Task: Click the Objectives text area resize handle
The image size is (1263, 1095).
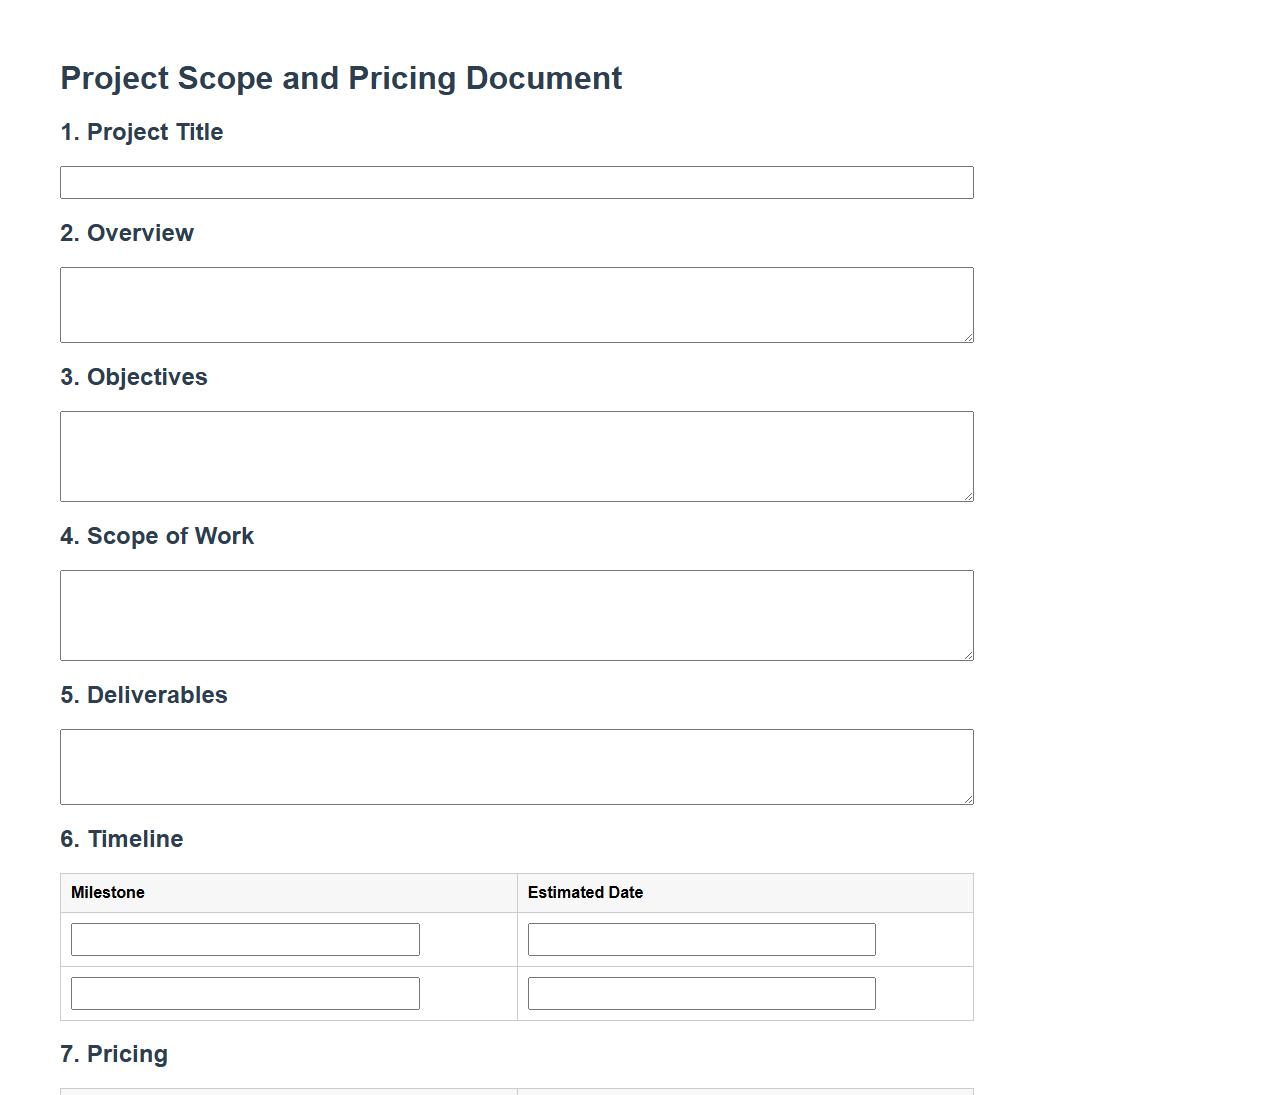Action: point(967,496)
